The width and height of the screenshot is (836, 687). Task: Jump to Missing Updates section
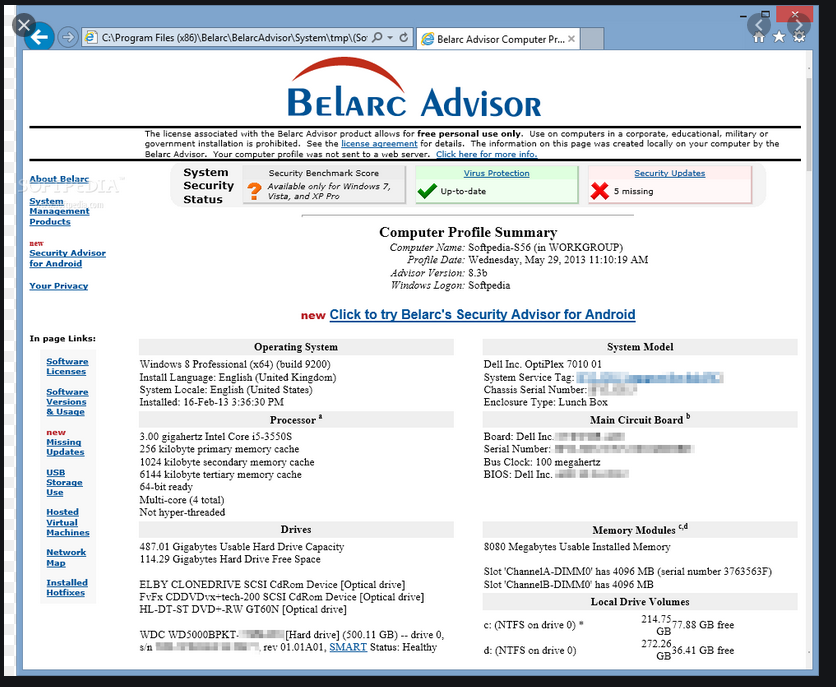pyautogui.click(x=65, y=447)
